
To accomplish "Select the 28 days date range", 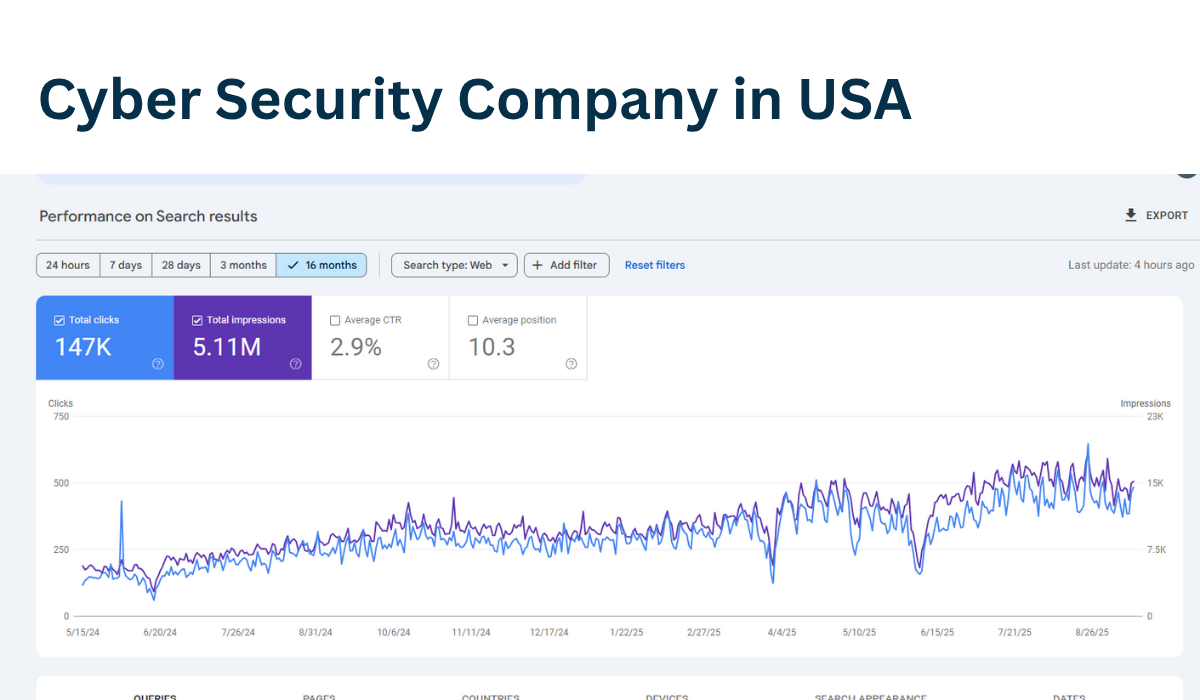I will pos(181,265).
